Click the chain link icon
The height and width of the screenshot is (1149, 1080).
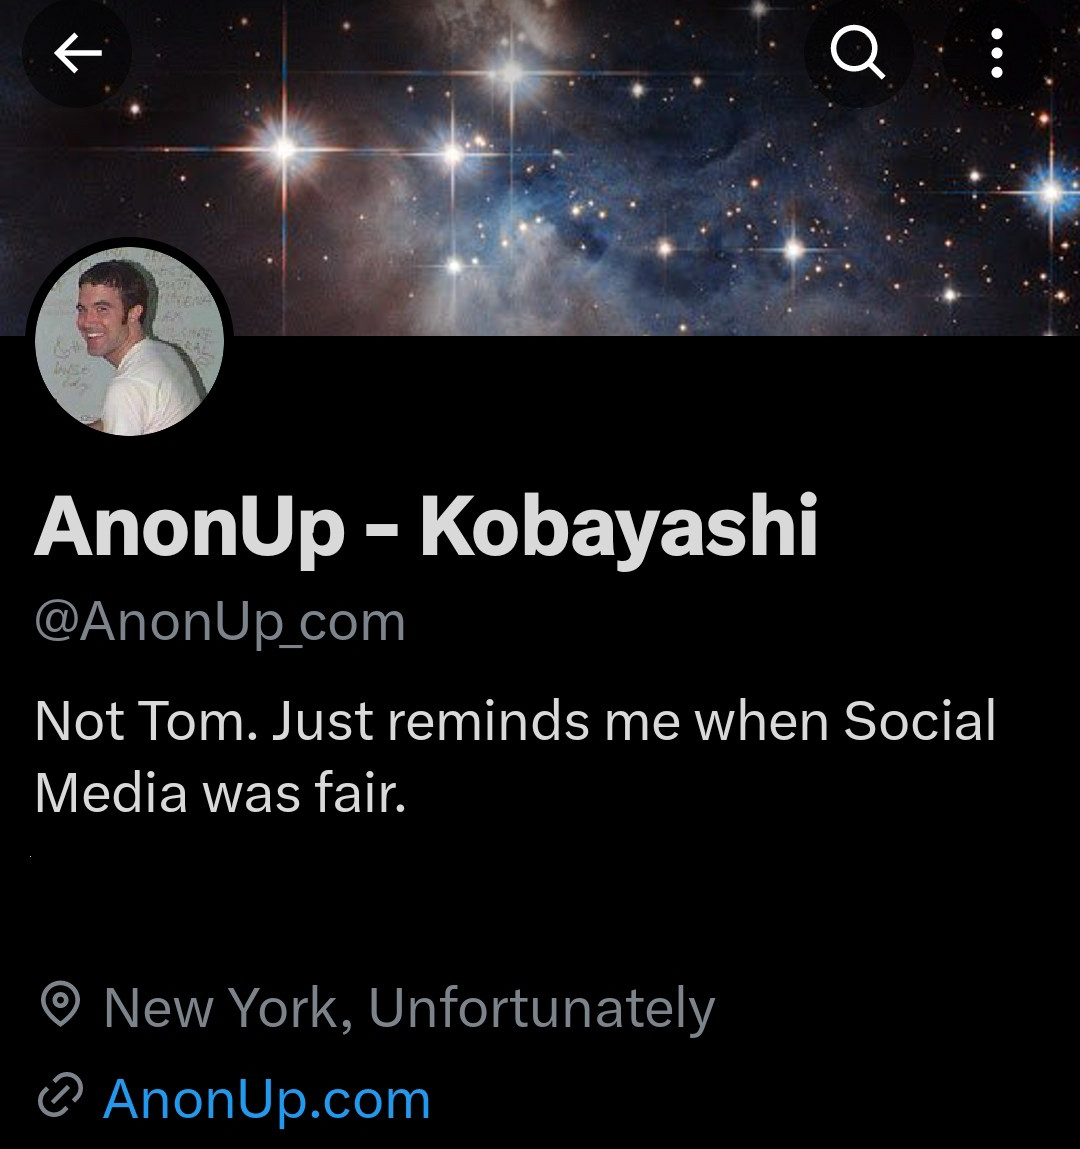(60, 1097)
